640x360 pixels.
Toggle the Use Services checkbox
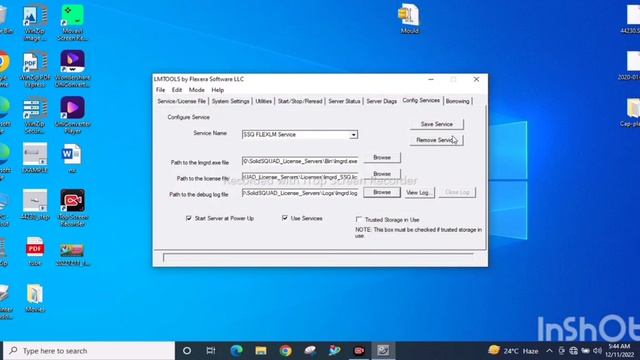284,218
